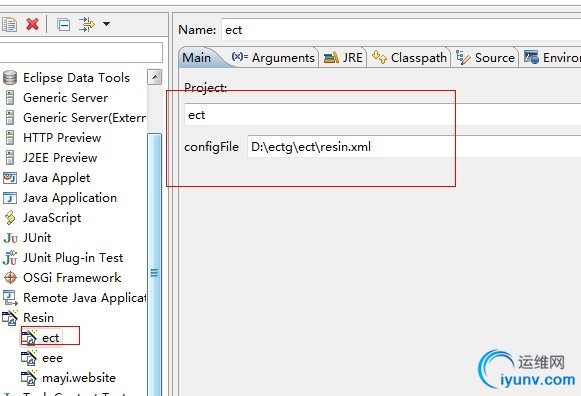Select the Resin configuration group
The width and height of the screenshot is (581, 396).
tap(38, 318)
